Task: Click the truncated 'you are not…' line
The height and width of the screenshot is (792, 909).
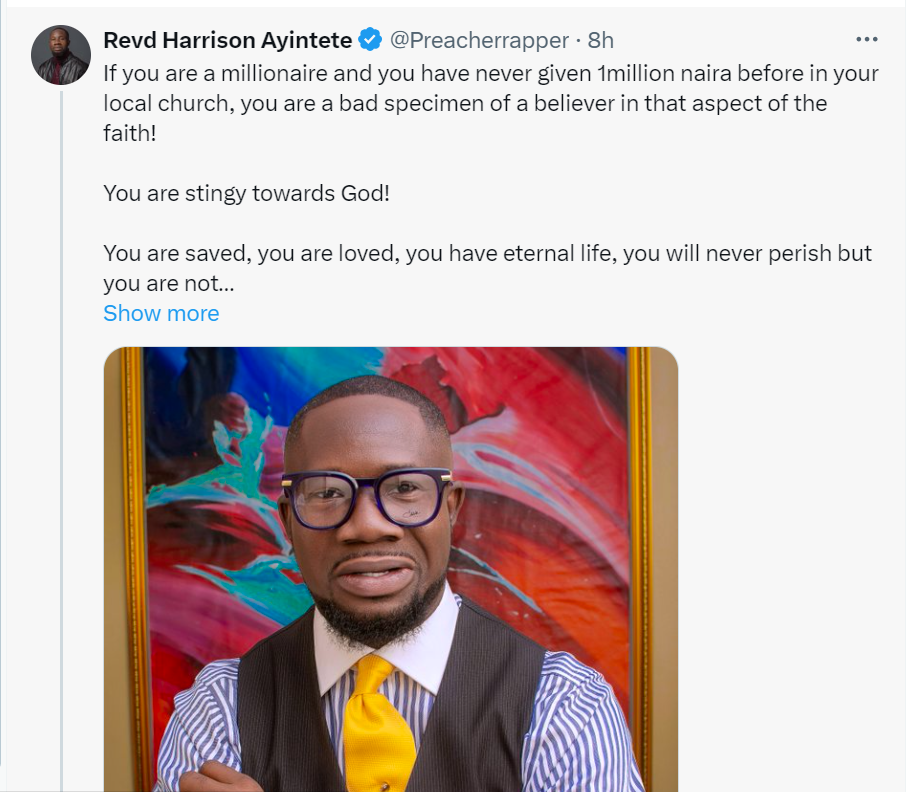Action: (168, 283)
